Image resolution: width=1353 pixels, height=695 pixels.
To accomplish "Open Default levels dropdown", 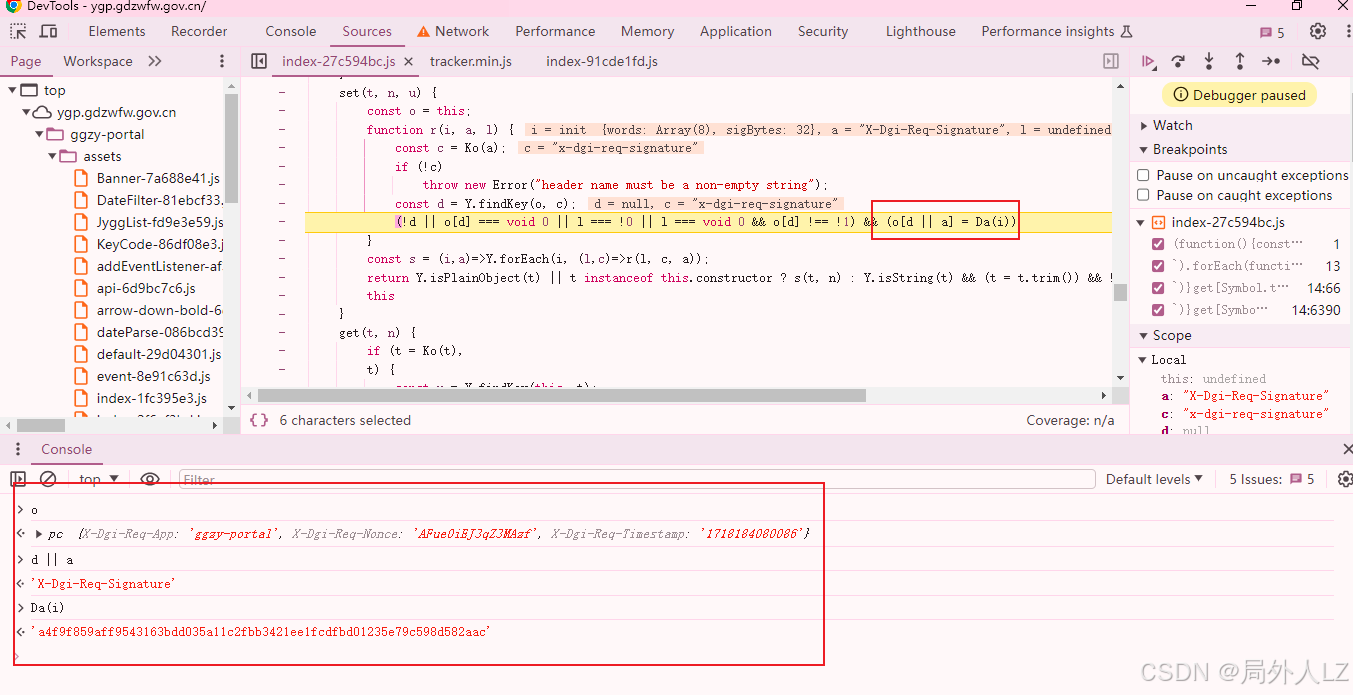I will point(1154,479).
